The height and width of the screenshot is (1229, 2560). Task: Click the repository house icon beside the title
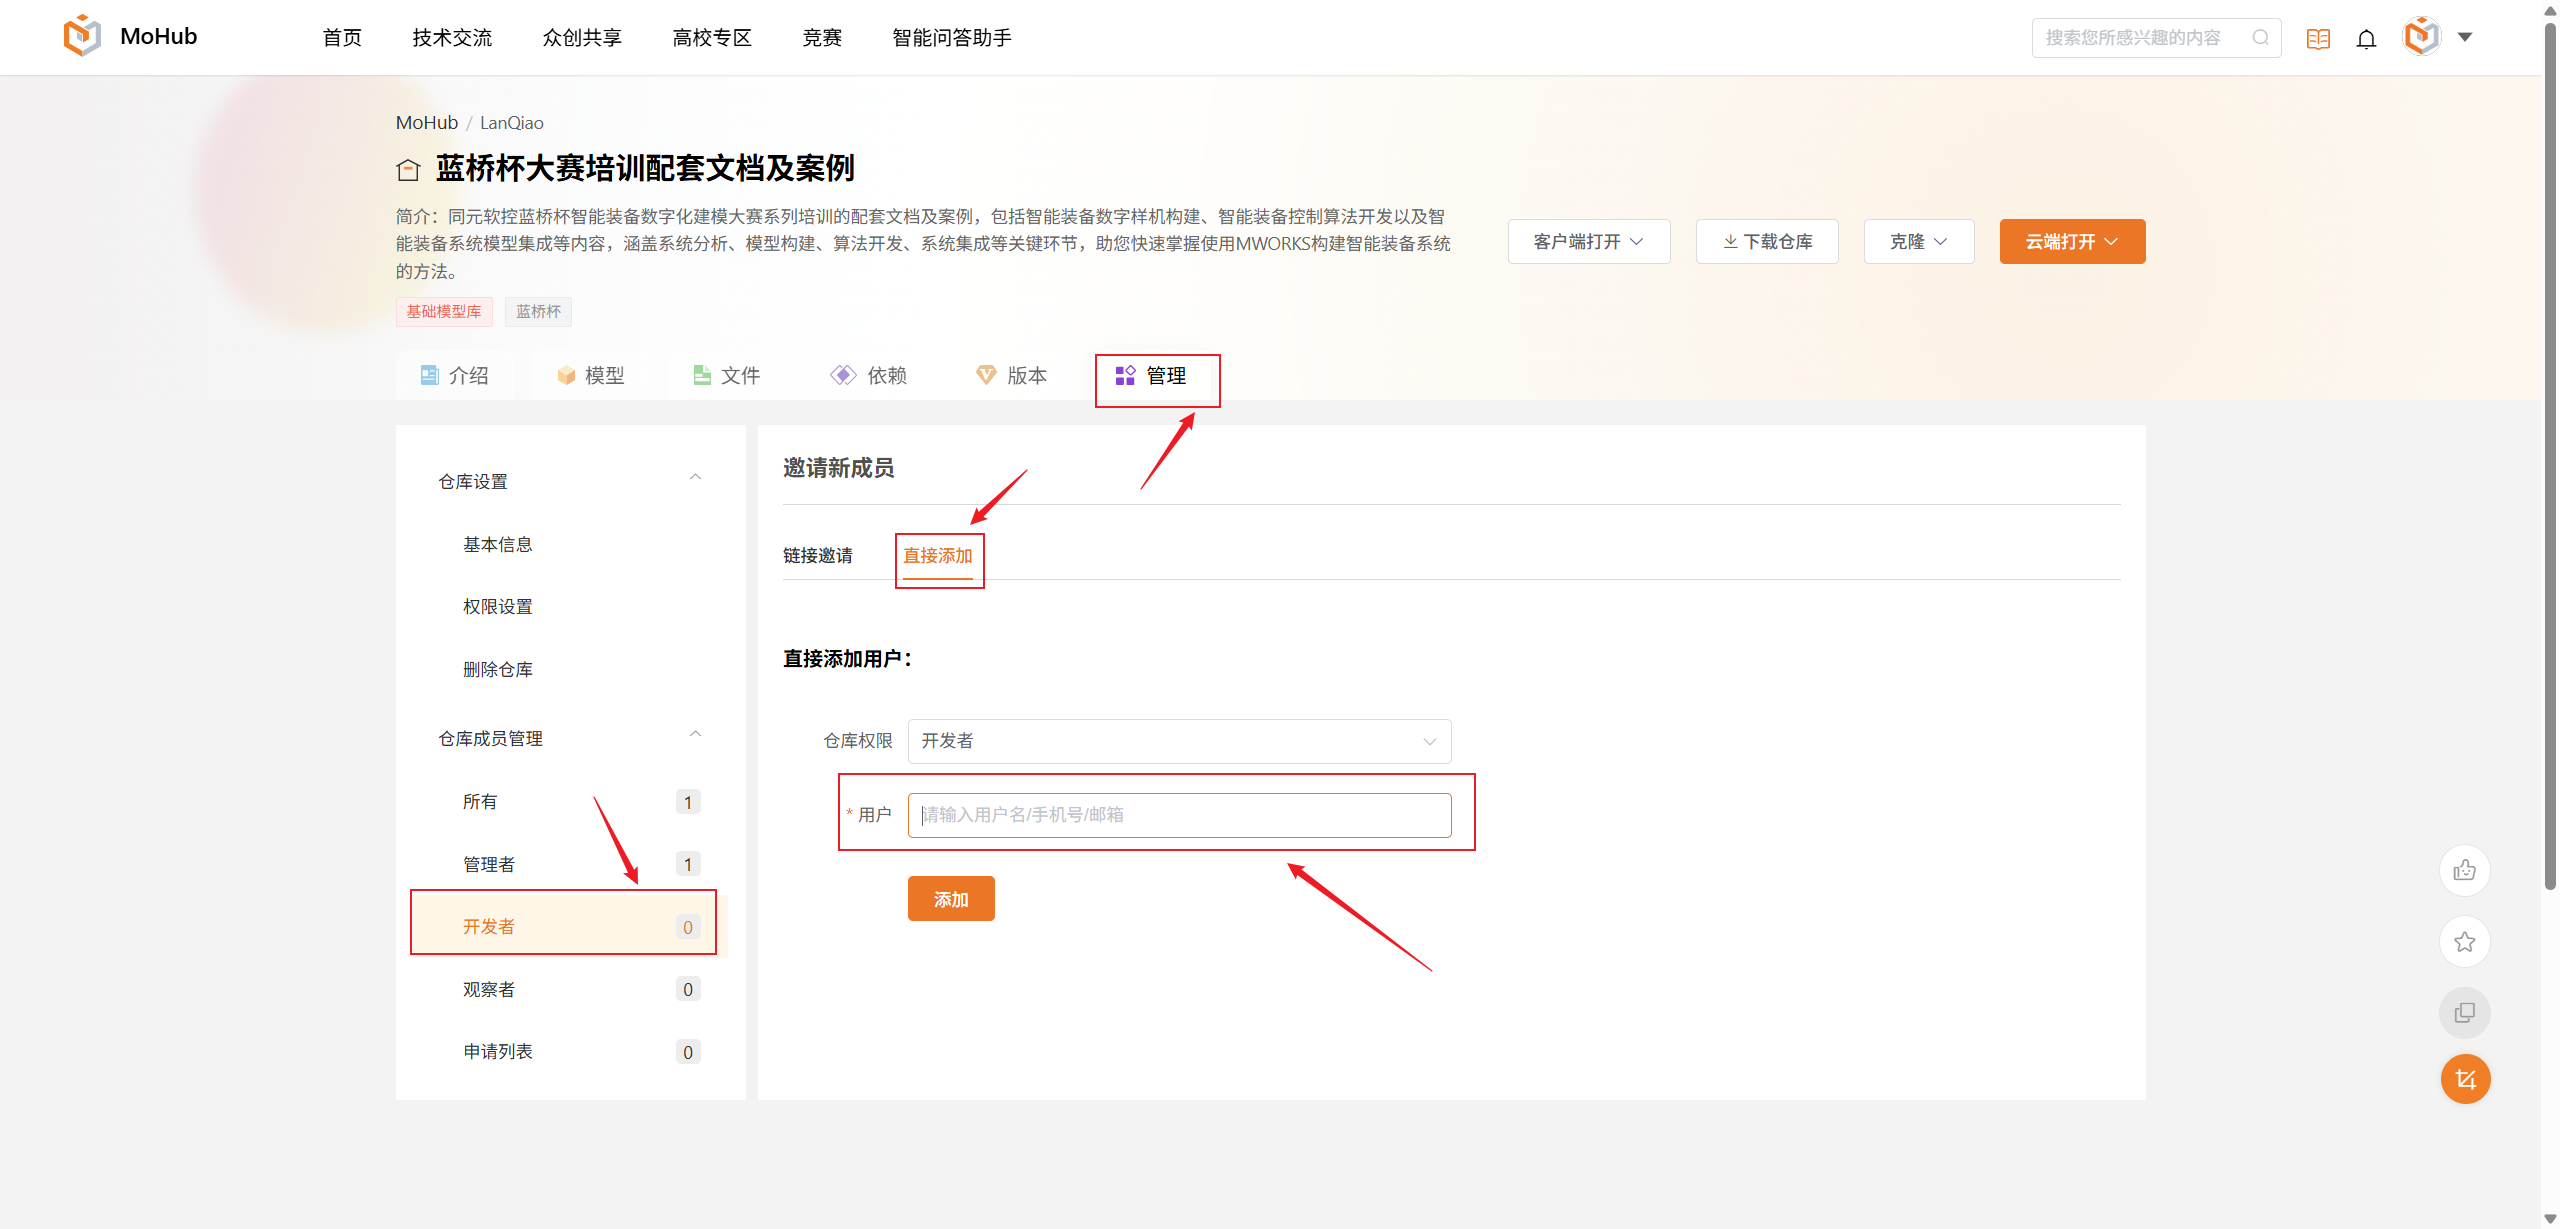click(x=408, y=170)
